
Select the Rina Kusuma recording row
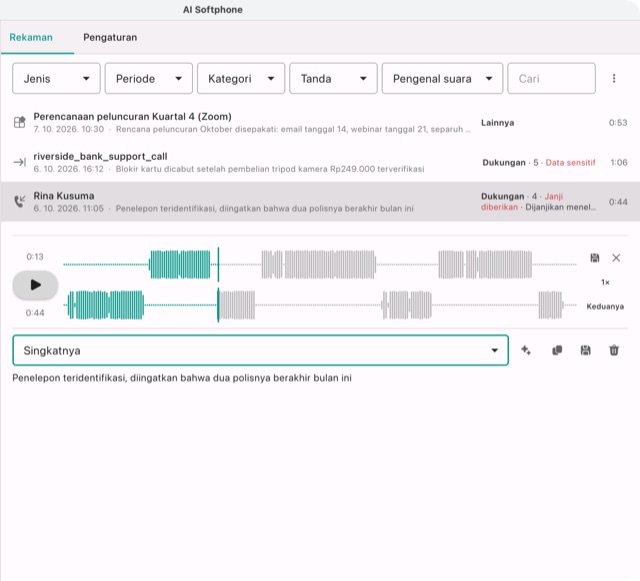pos(320,202)
